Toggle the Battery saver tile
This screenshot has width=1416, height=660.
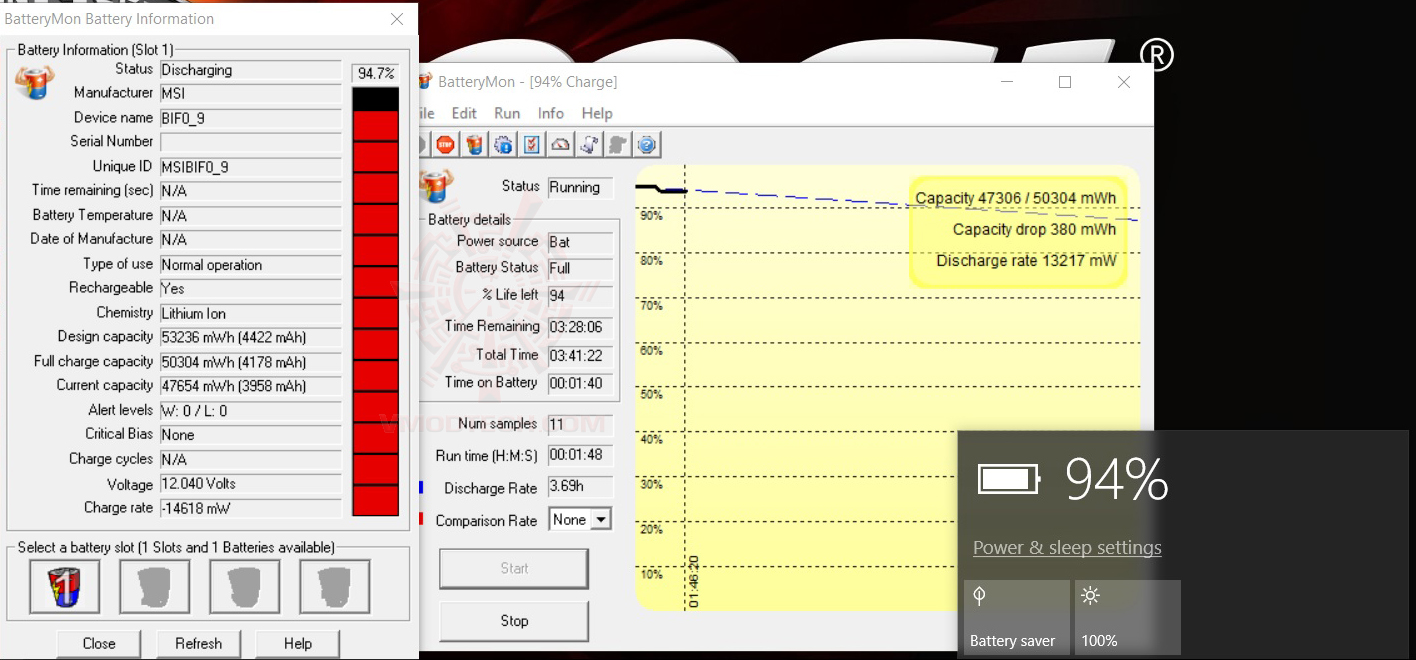click(x=1017, y=618)
